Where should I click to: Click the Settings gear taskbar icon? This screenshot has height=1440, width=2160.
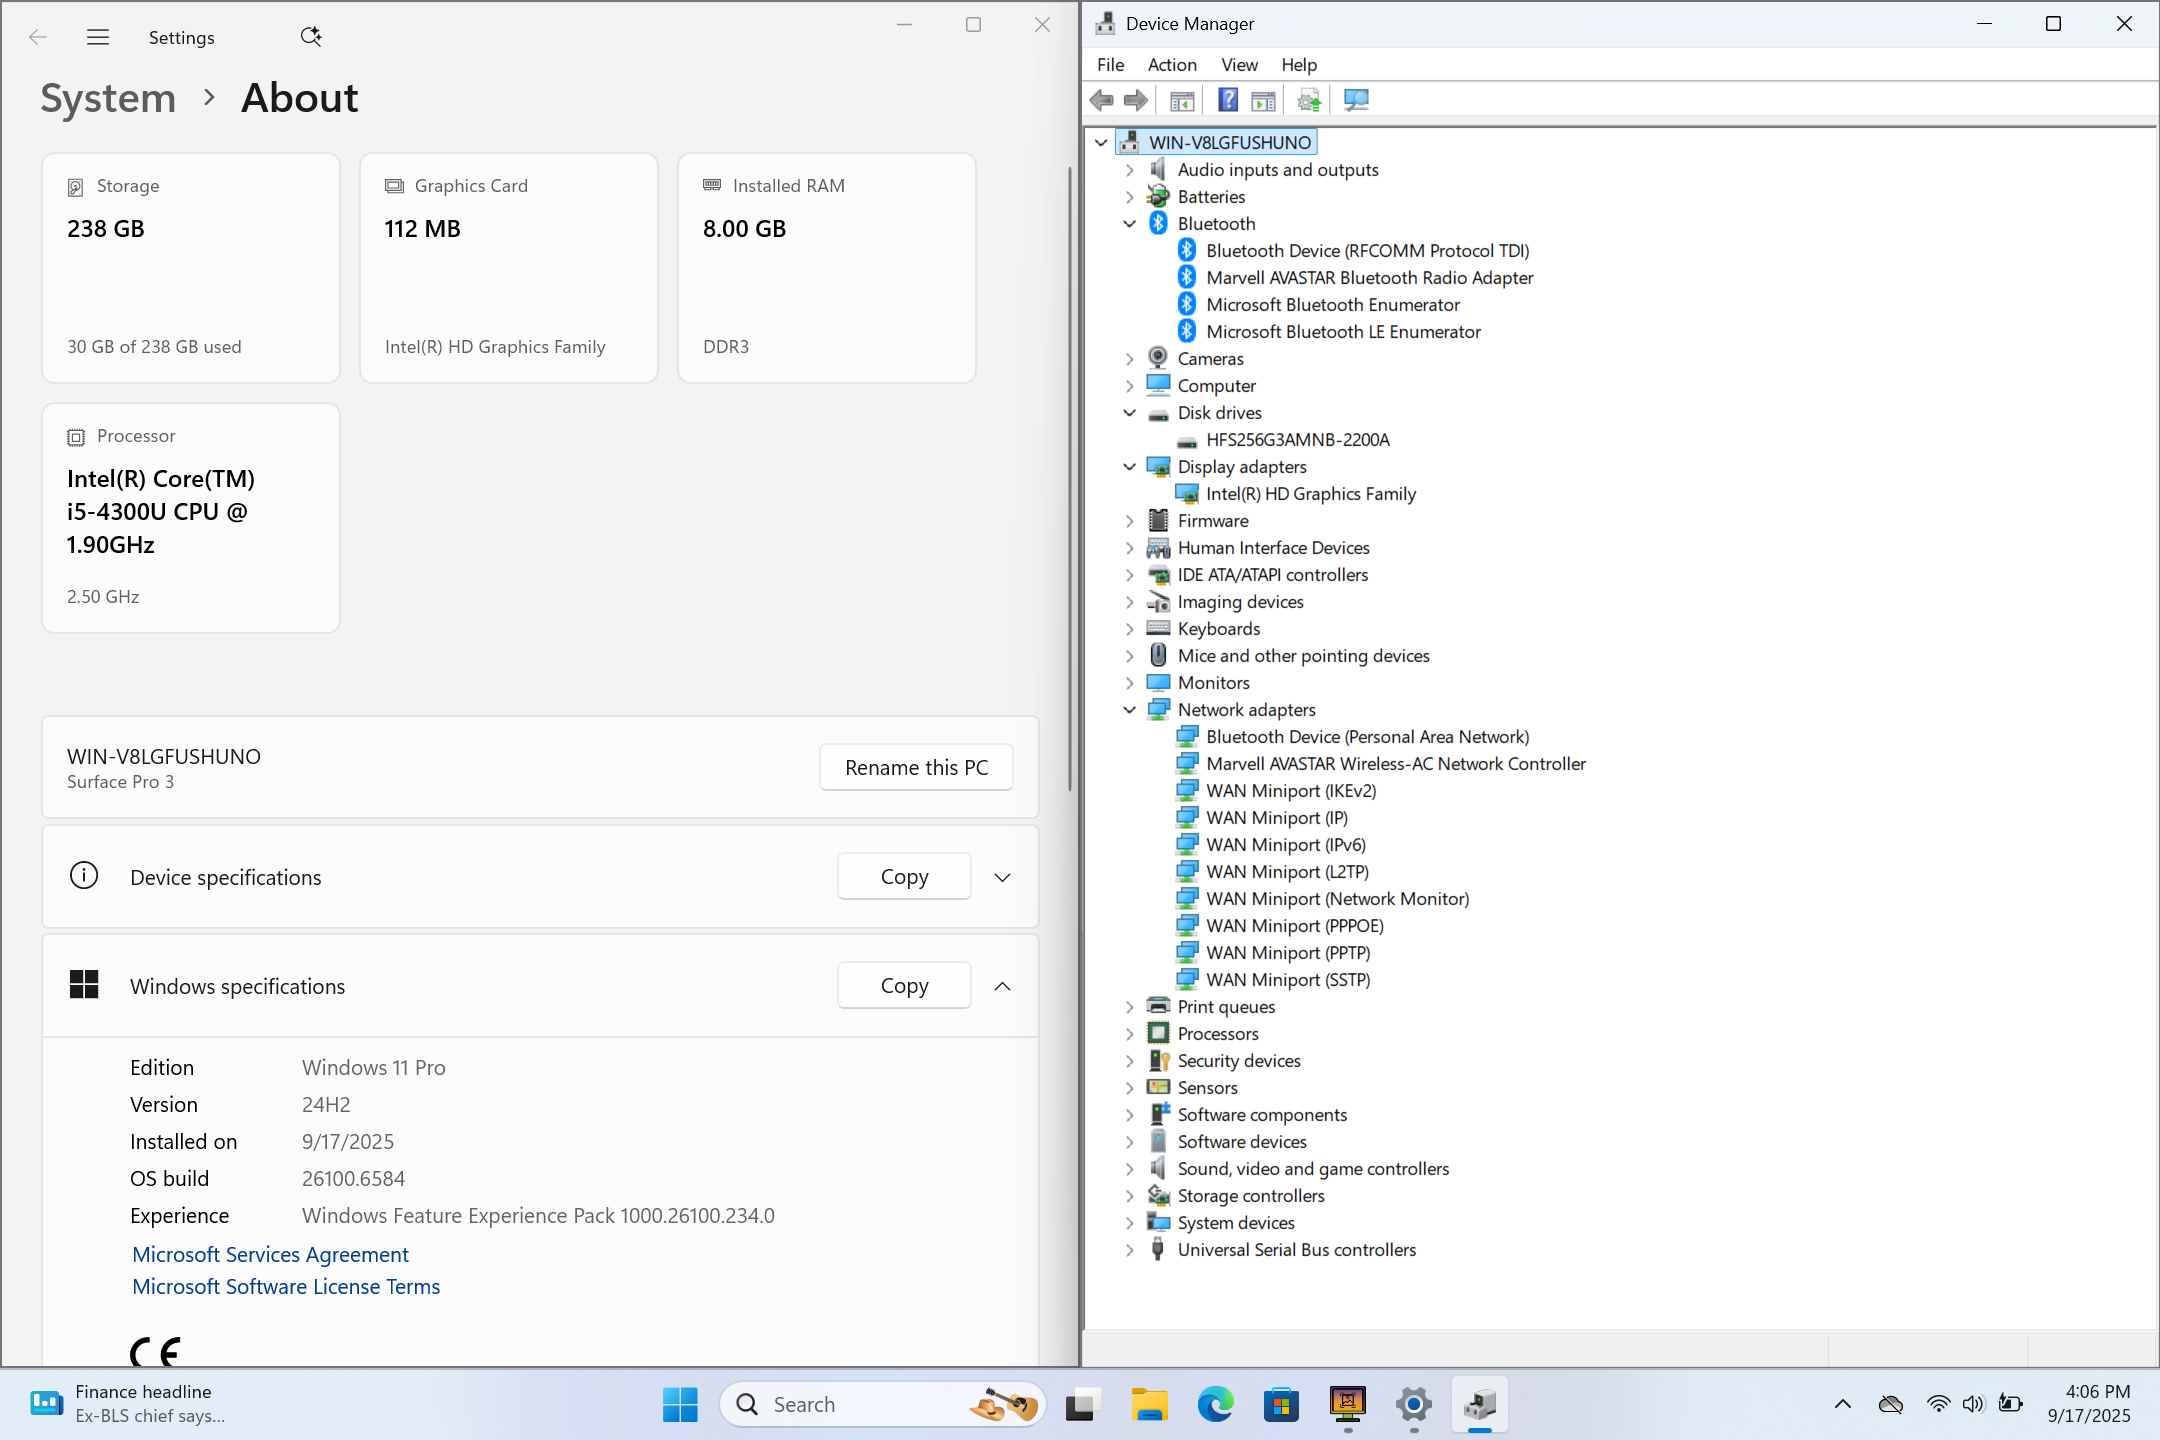[1414, 1404]
